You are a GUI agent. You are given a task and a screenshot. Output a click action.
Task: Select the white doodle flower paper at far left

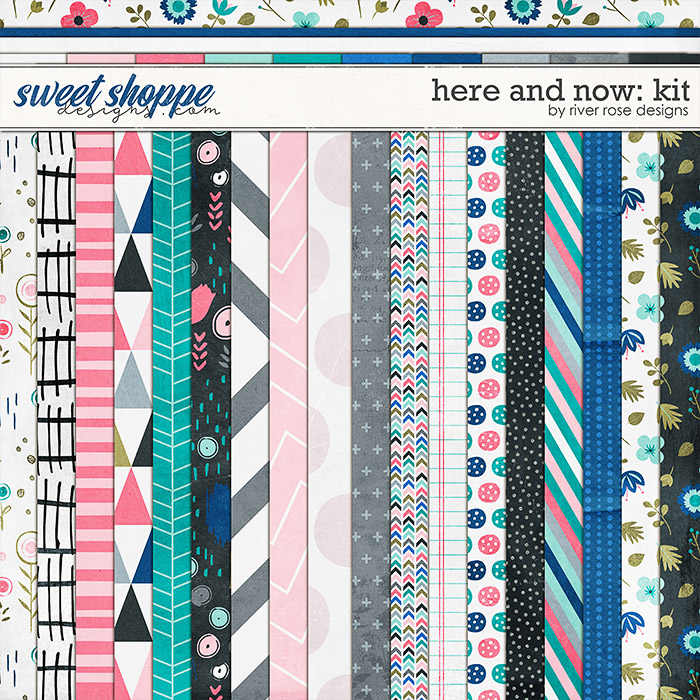click(x=18, y=416)
